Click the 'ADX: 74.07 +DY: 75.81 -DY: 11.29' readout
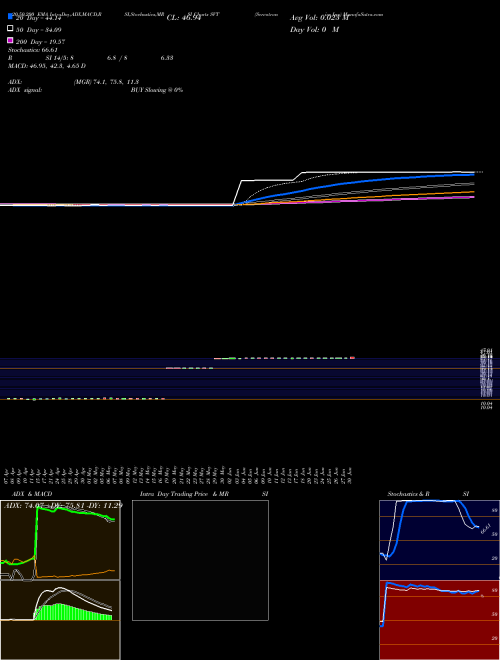The width and height of the screenshot is (500, 660). tap(63, 506)
